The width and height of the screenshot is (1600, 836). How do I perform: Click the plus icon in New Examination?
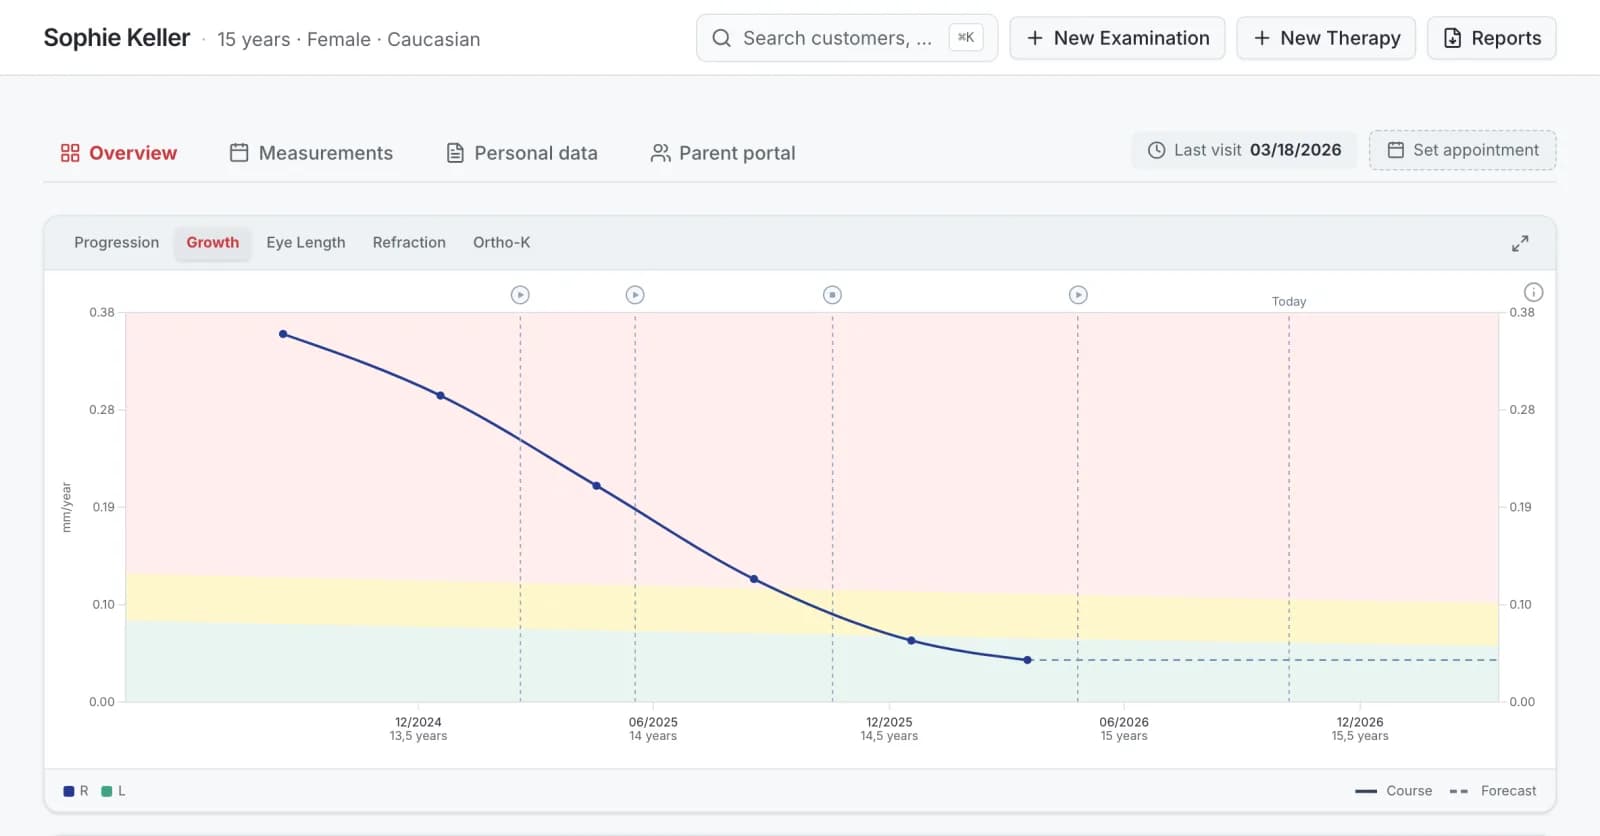point(1035,38)
